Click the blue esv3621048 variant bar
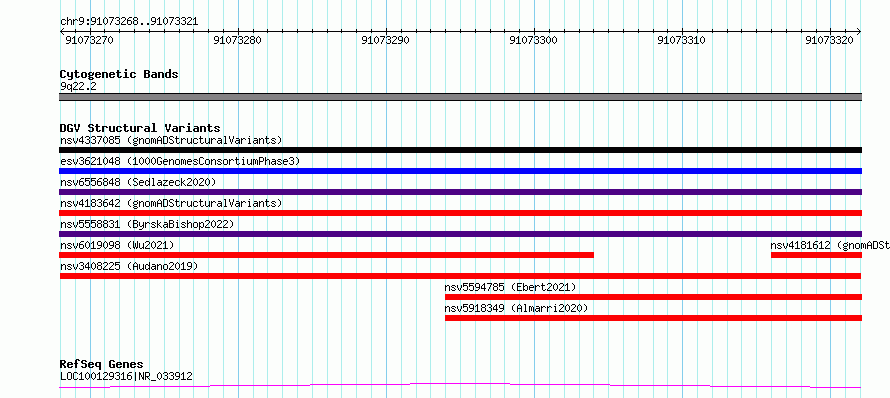This screenshot has height=398, width=890. click(460, 171)
